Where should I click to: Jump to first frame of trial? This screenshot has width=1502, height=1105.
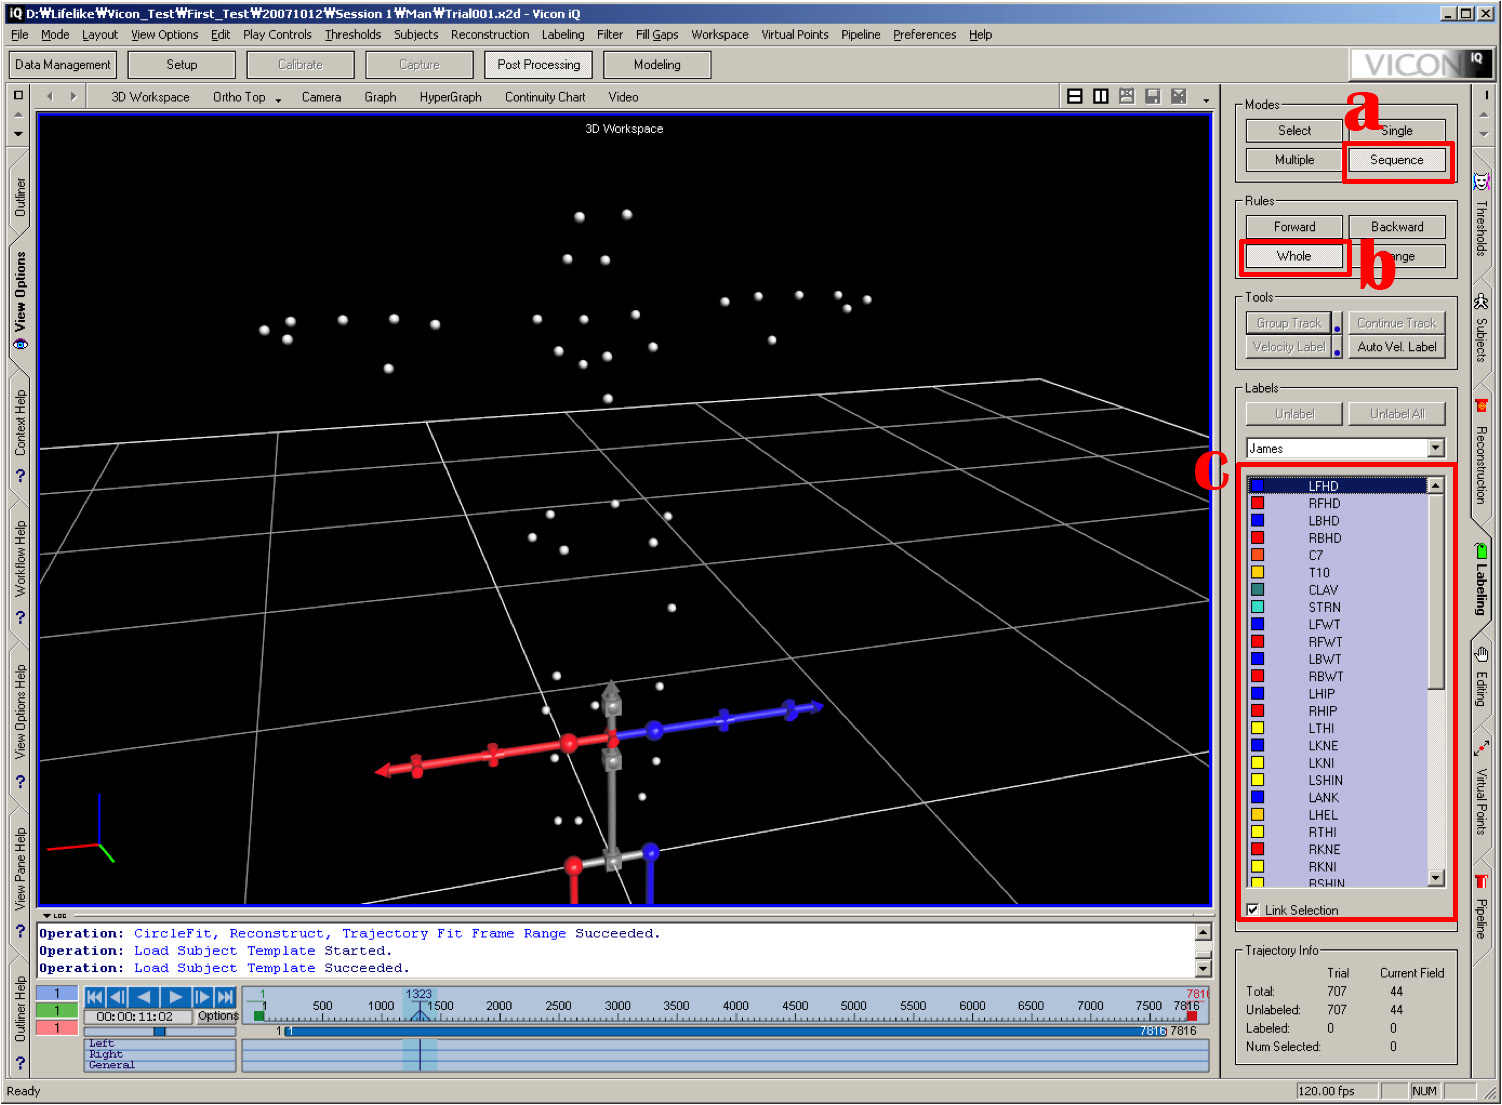[95, 997]
